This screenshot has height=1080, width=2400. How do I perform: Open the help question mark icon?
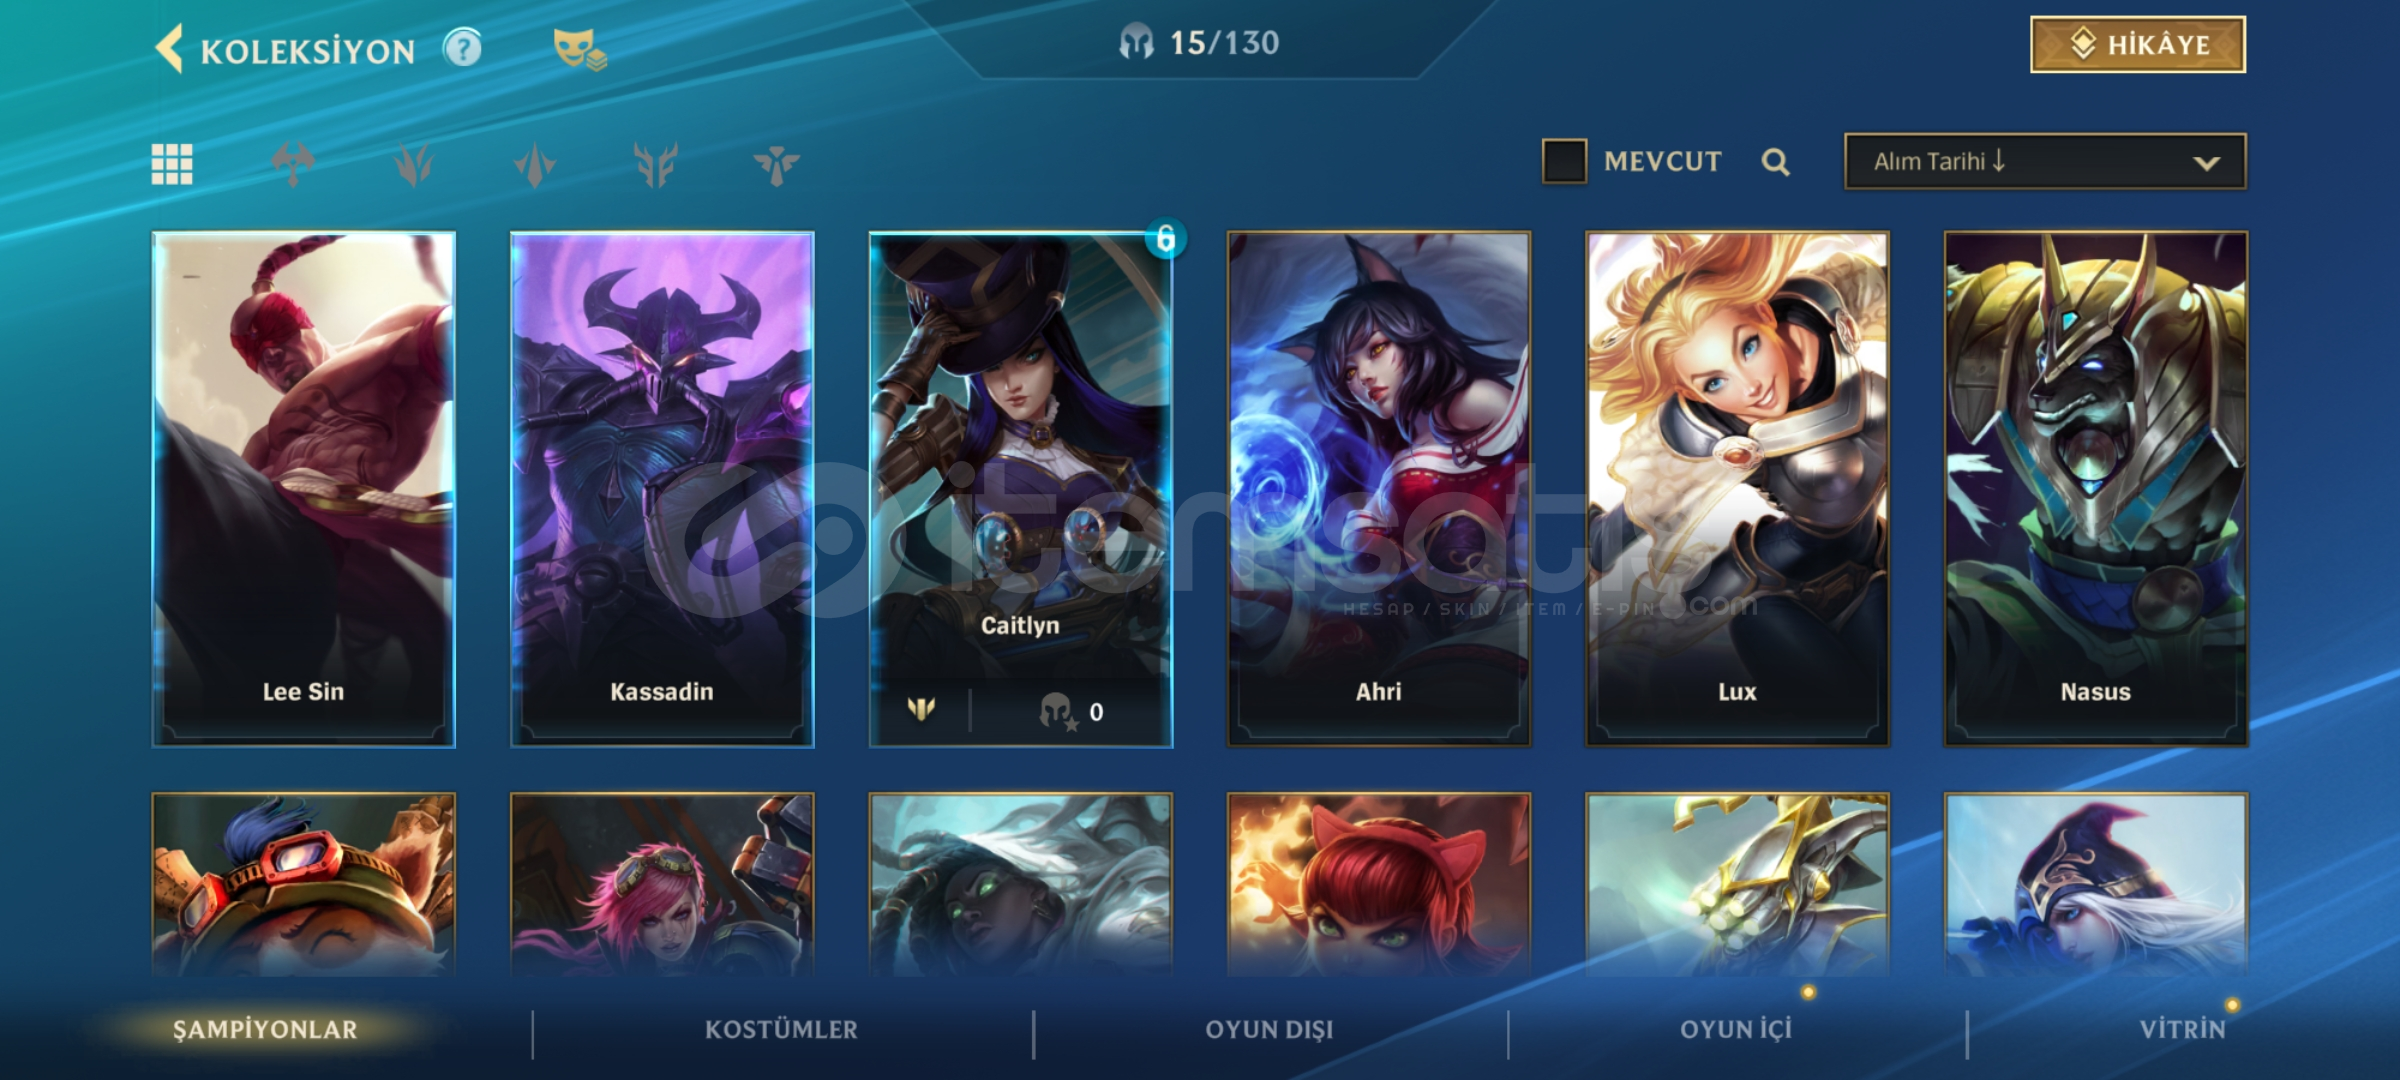click(462, 48)
